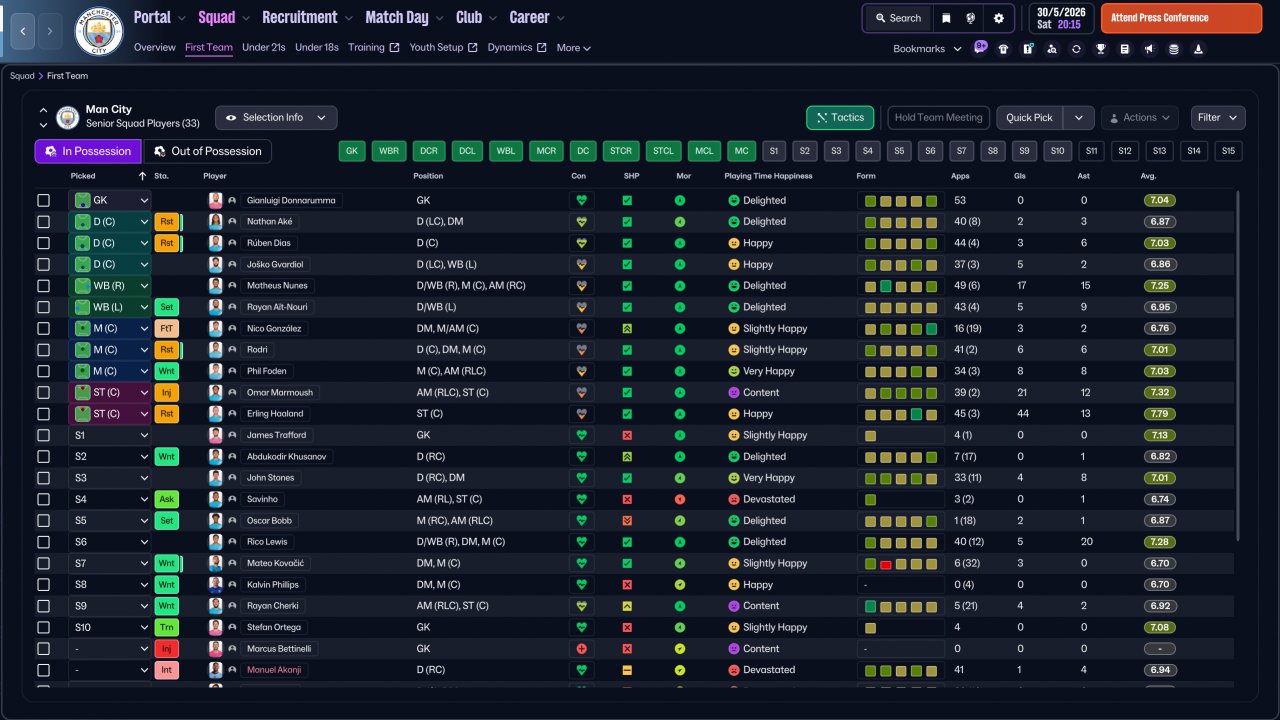Viewport: 1280px width, 720px height.
Task: Sort by the Picked column header
Action: coord(84,176)
